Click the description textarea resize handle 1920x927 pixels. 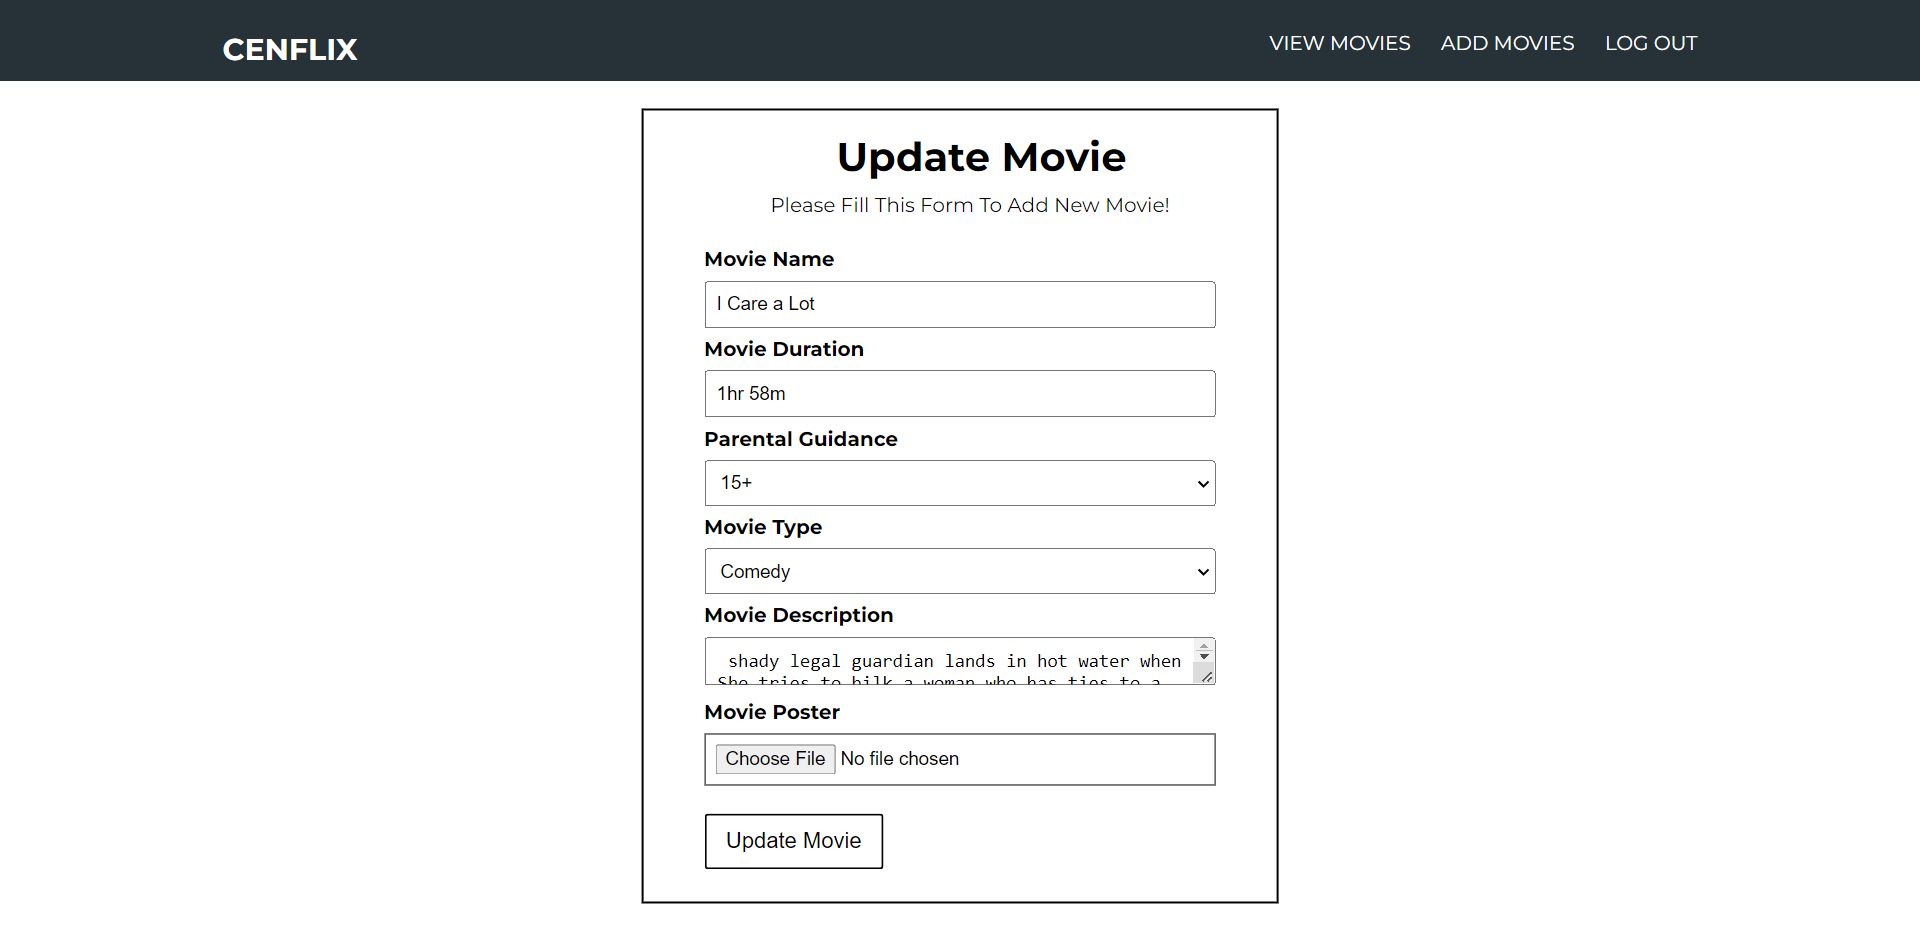click(1209, 679)
